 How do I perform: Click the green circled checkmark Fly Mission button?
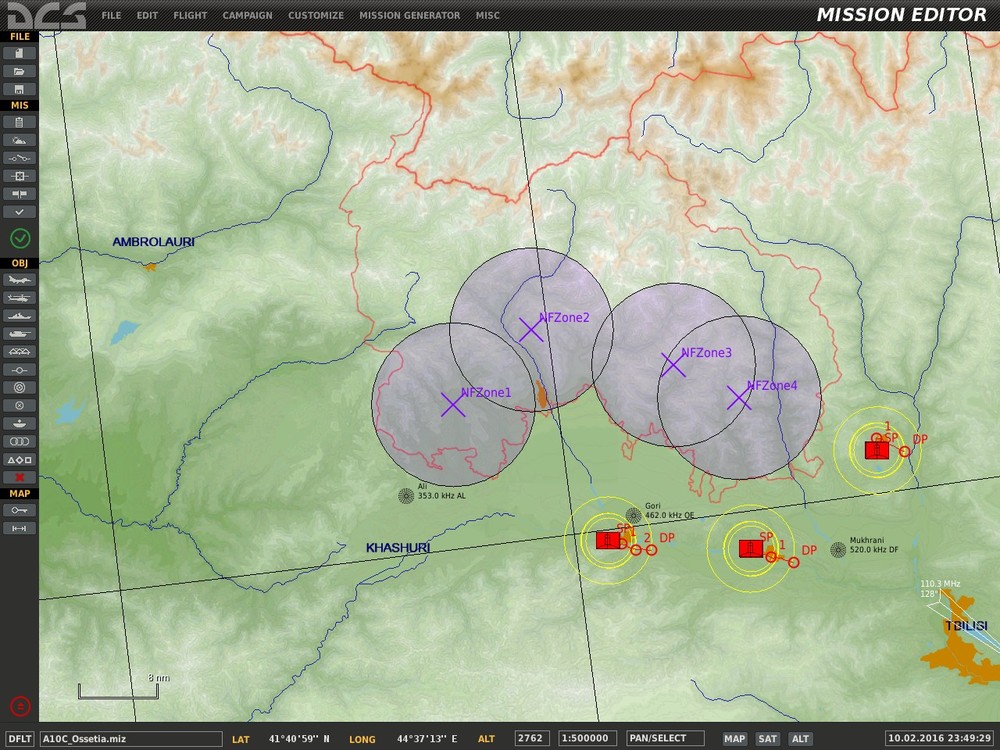pos(20,239)
